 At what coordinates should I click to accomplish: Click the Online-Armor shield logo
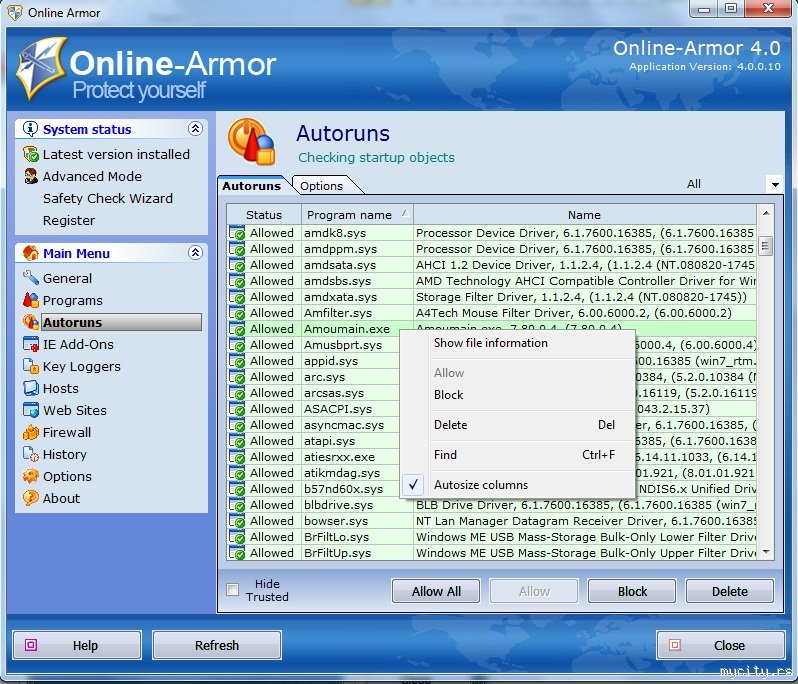pos(42,68)
